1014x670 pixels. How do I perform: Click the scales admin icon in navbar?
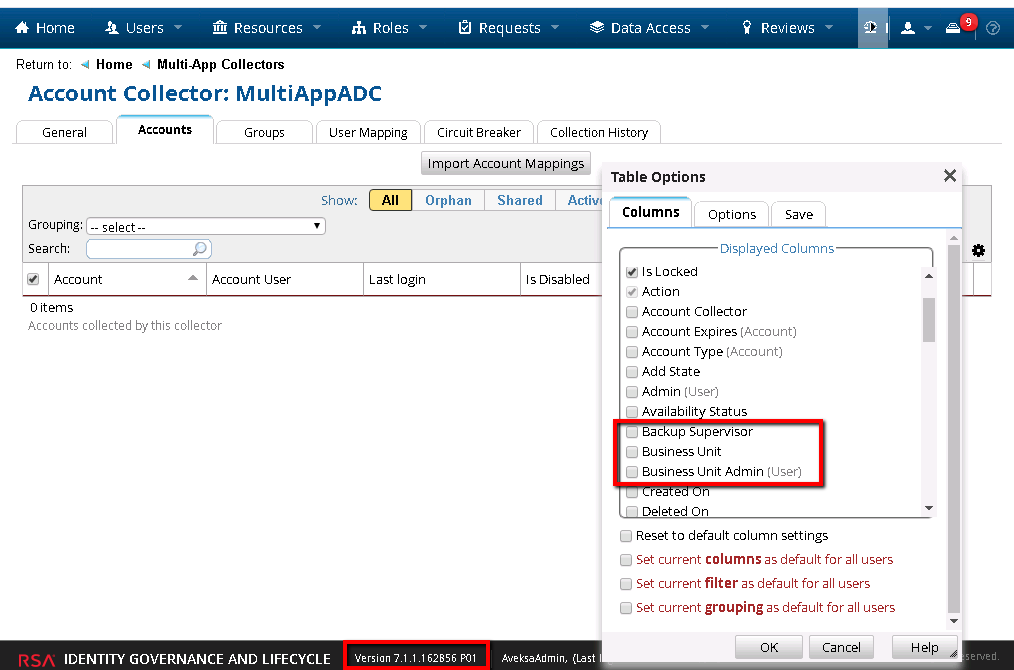[871, 27]
